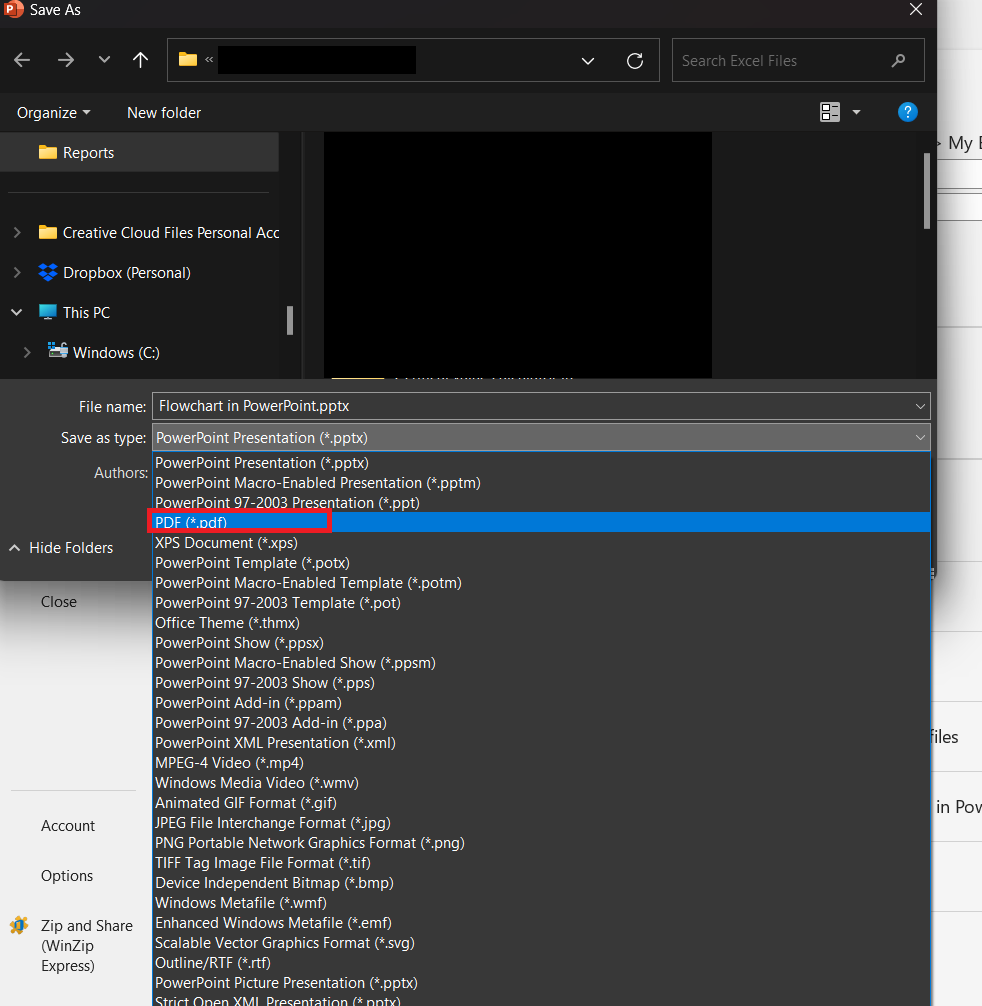Close the Save As dialog
982x1006 pixels.
coord(916,10)
